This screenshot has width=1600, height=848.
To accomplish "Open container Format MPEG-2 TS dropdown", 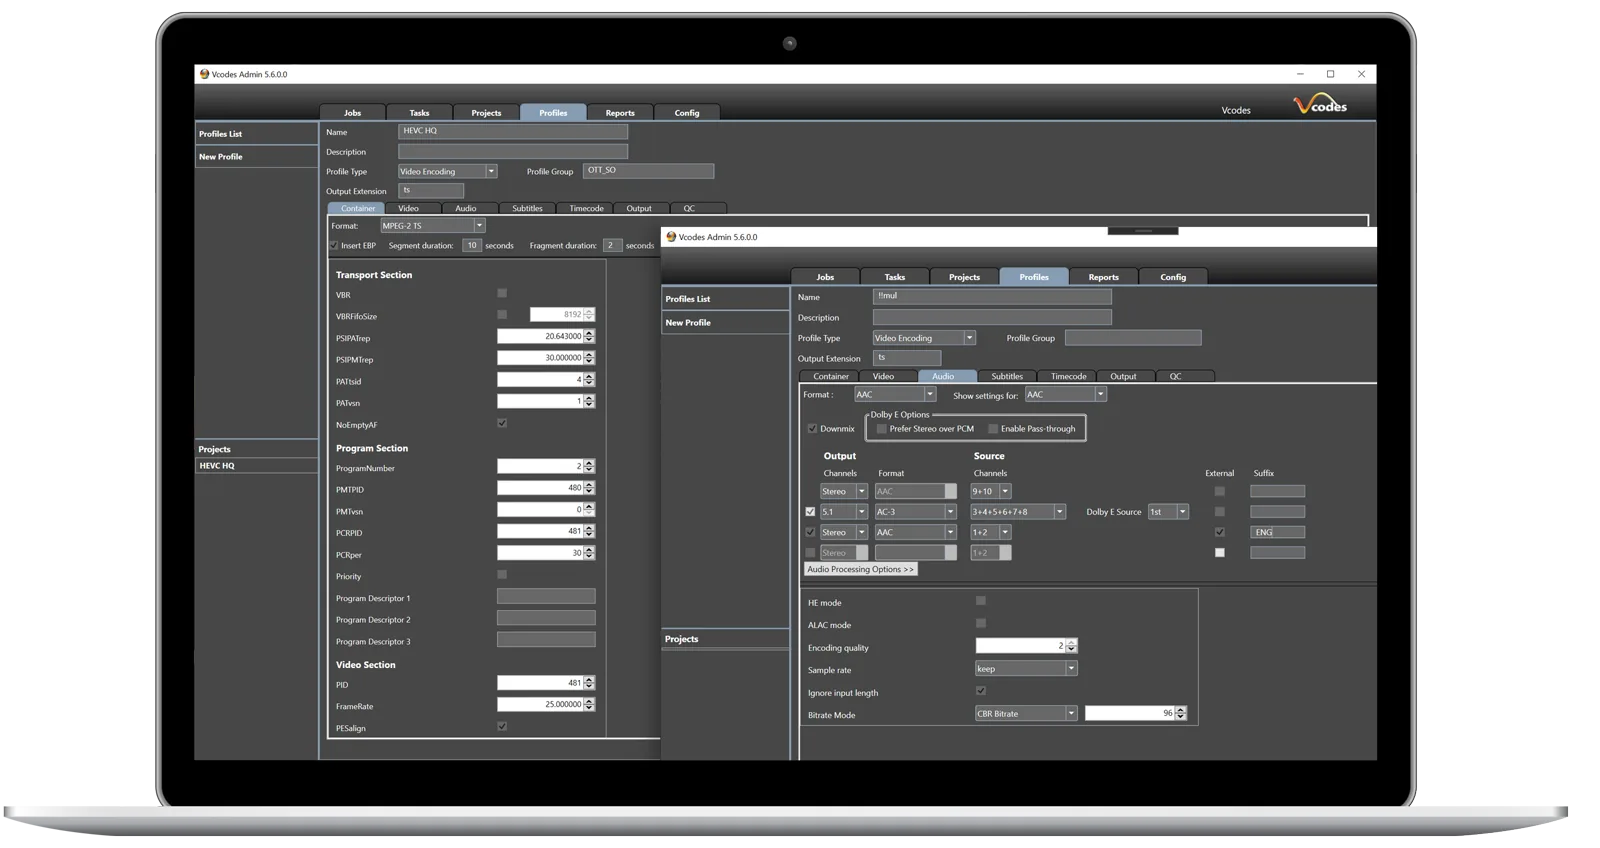I will (x=432, y=226).
